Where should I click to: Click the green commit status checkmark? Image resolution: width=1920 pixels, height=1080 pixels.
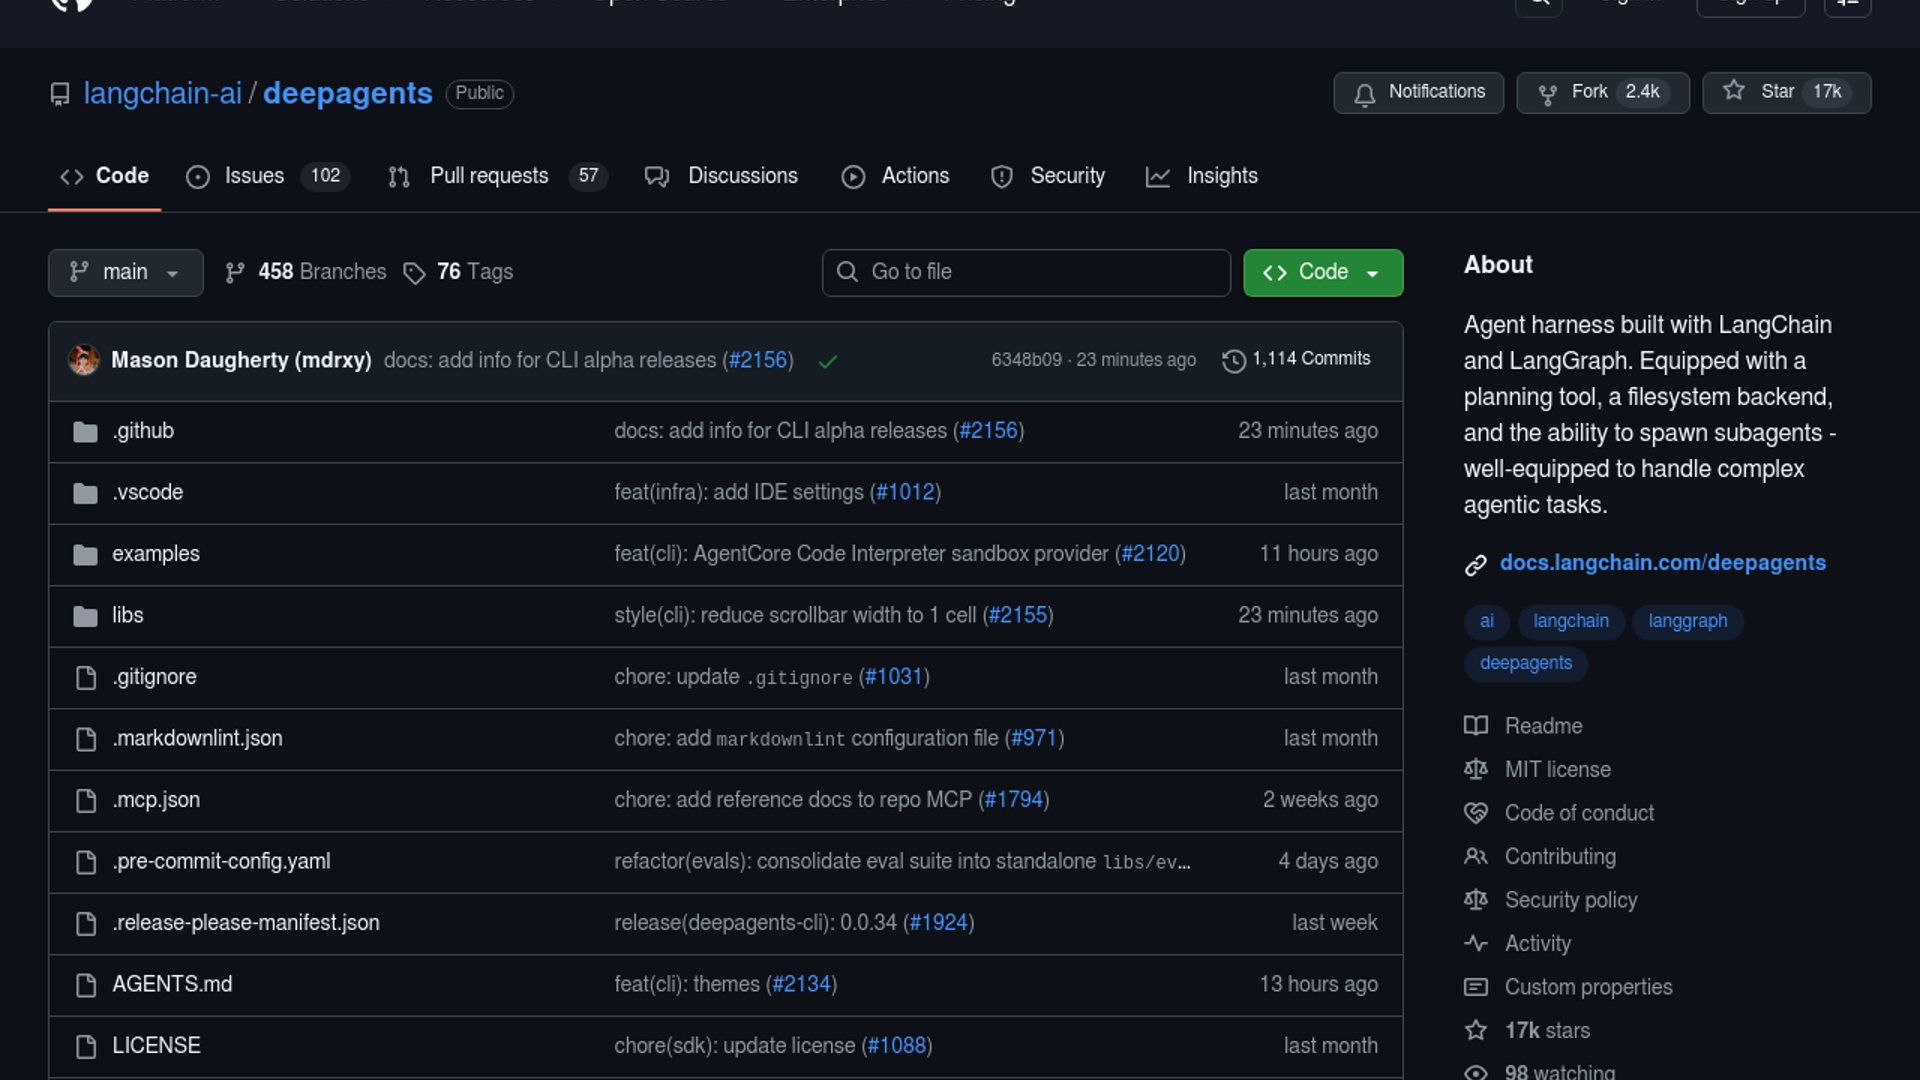coord(827,361)
